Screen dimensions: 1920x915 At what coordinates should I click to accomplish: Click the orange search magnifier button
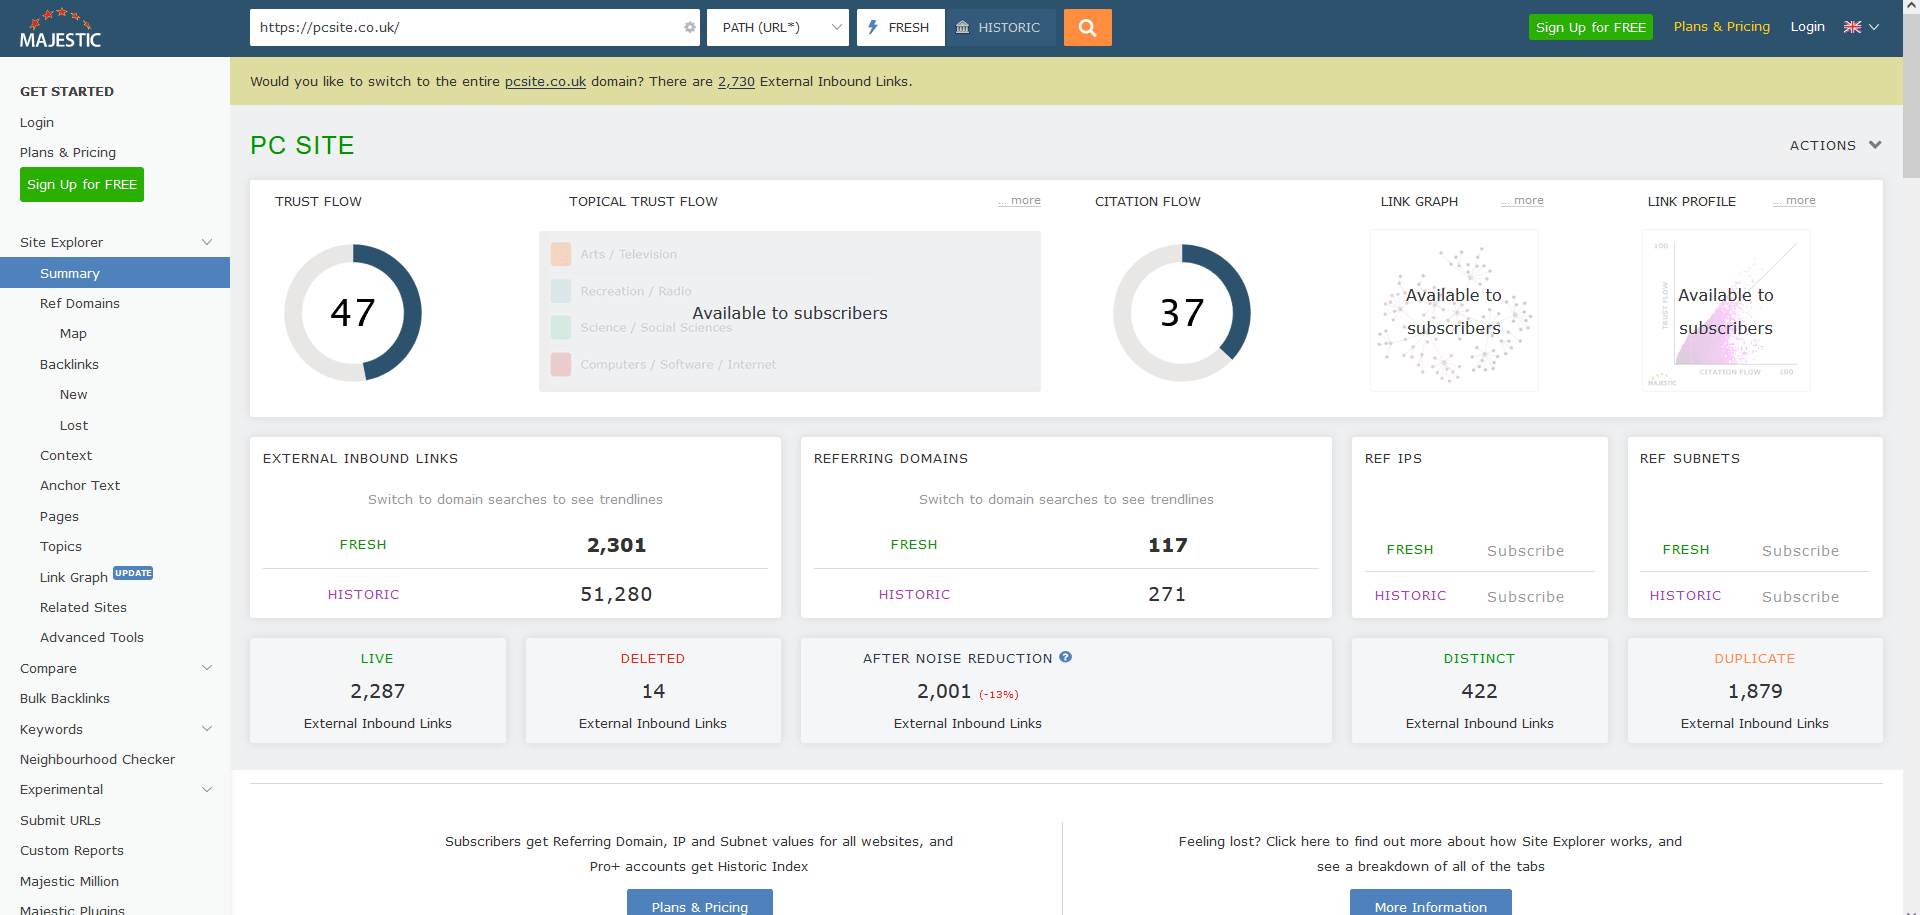[x=1087, y=27]
